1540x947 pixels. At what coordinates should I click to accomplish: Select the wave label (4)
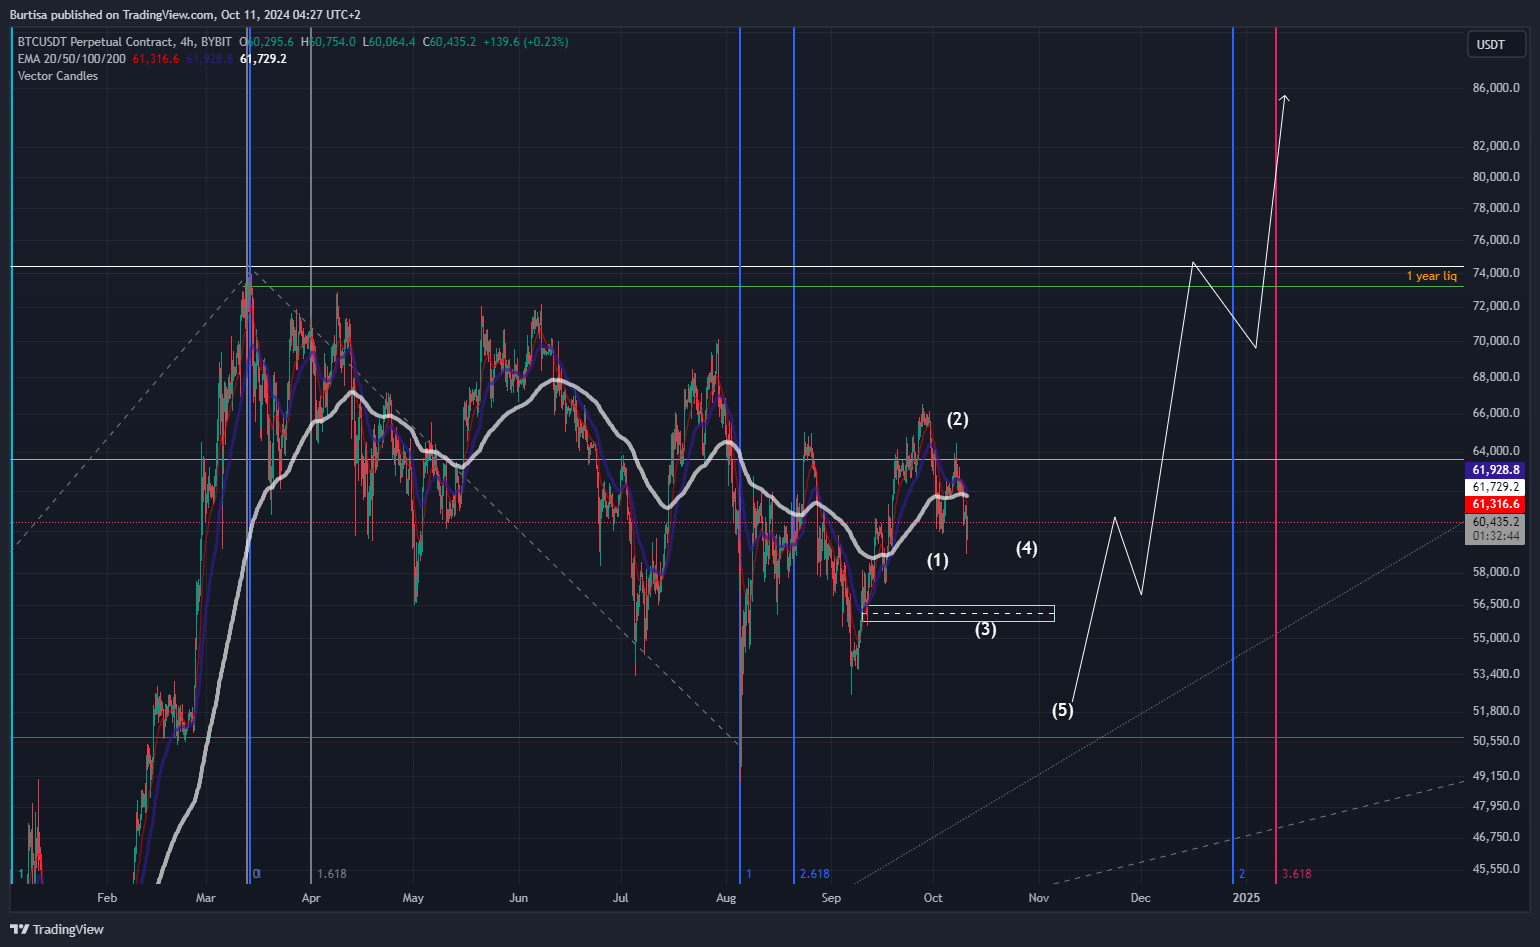pyautogui.click(x=1027, y=548)
